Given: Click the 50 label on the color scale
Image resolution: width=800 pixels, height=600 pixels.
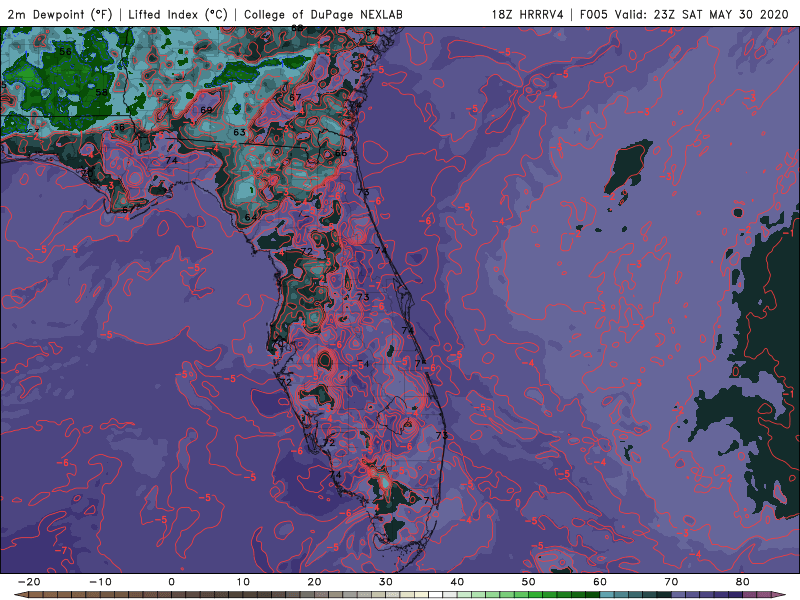Looking at the screenshot, I should [x=529, y=582].
